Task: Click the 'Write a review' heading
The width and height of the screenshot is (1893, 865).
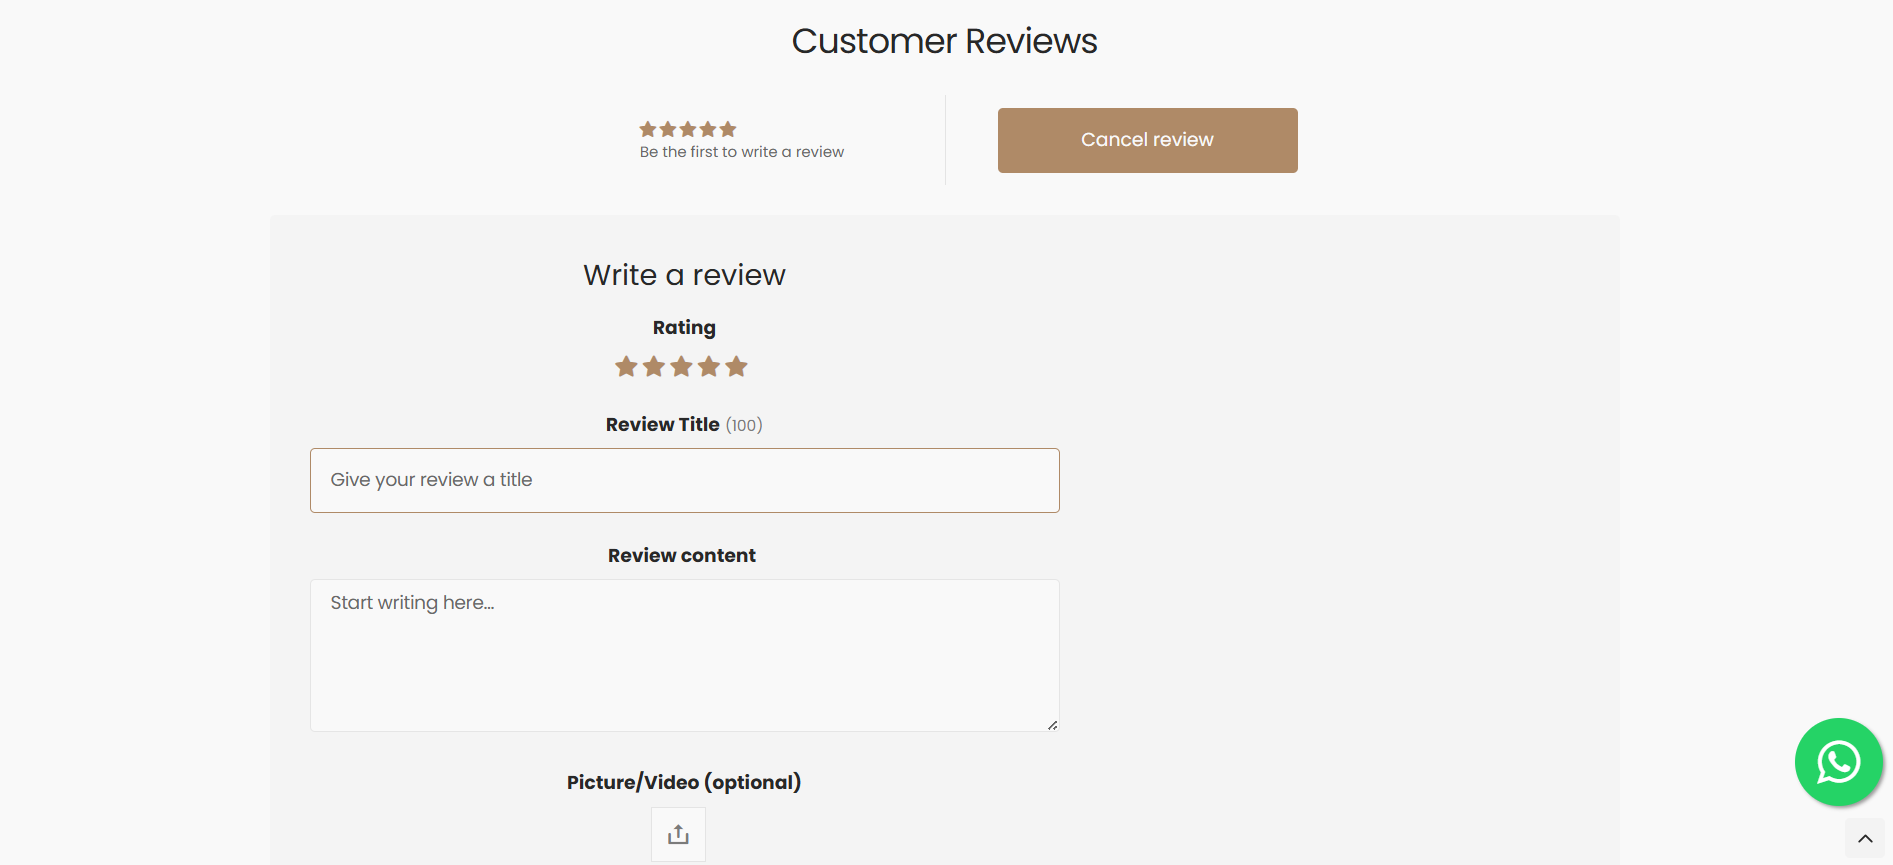Action: point(684,275)
